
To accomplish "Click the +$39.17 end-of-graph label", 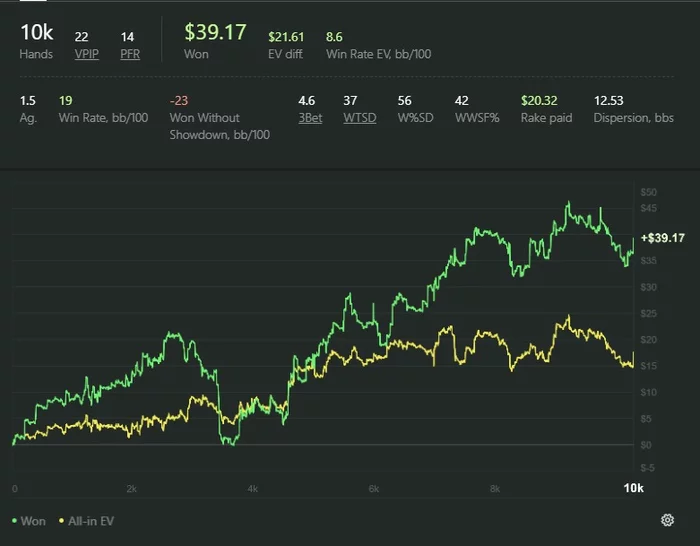I will [x=662, y=238].
